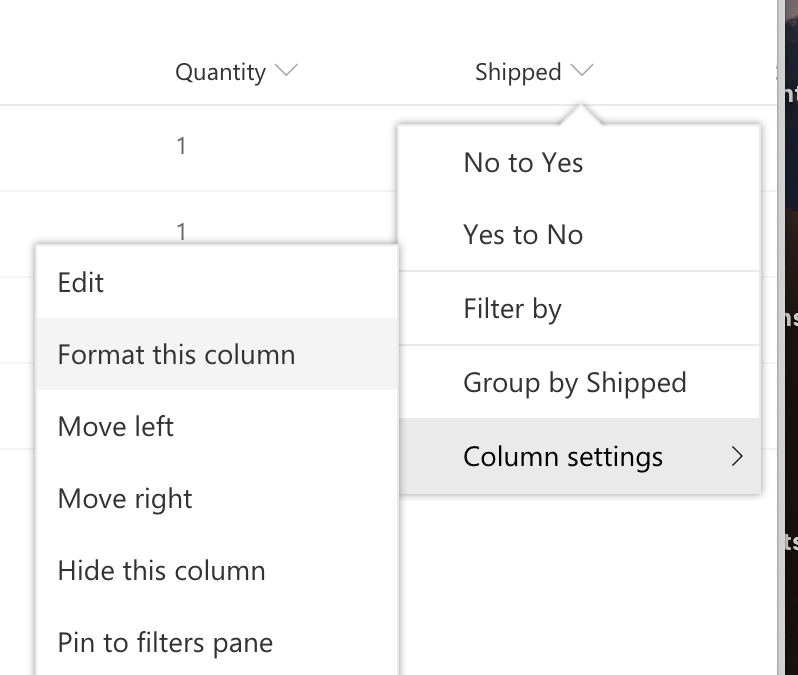
Task: Select first row's Quantity value
Action: coord(181,146)
